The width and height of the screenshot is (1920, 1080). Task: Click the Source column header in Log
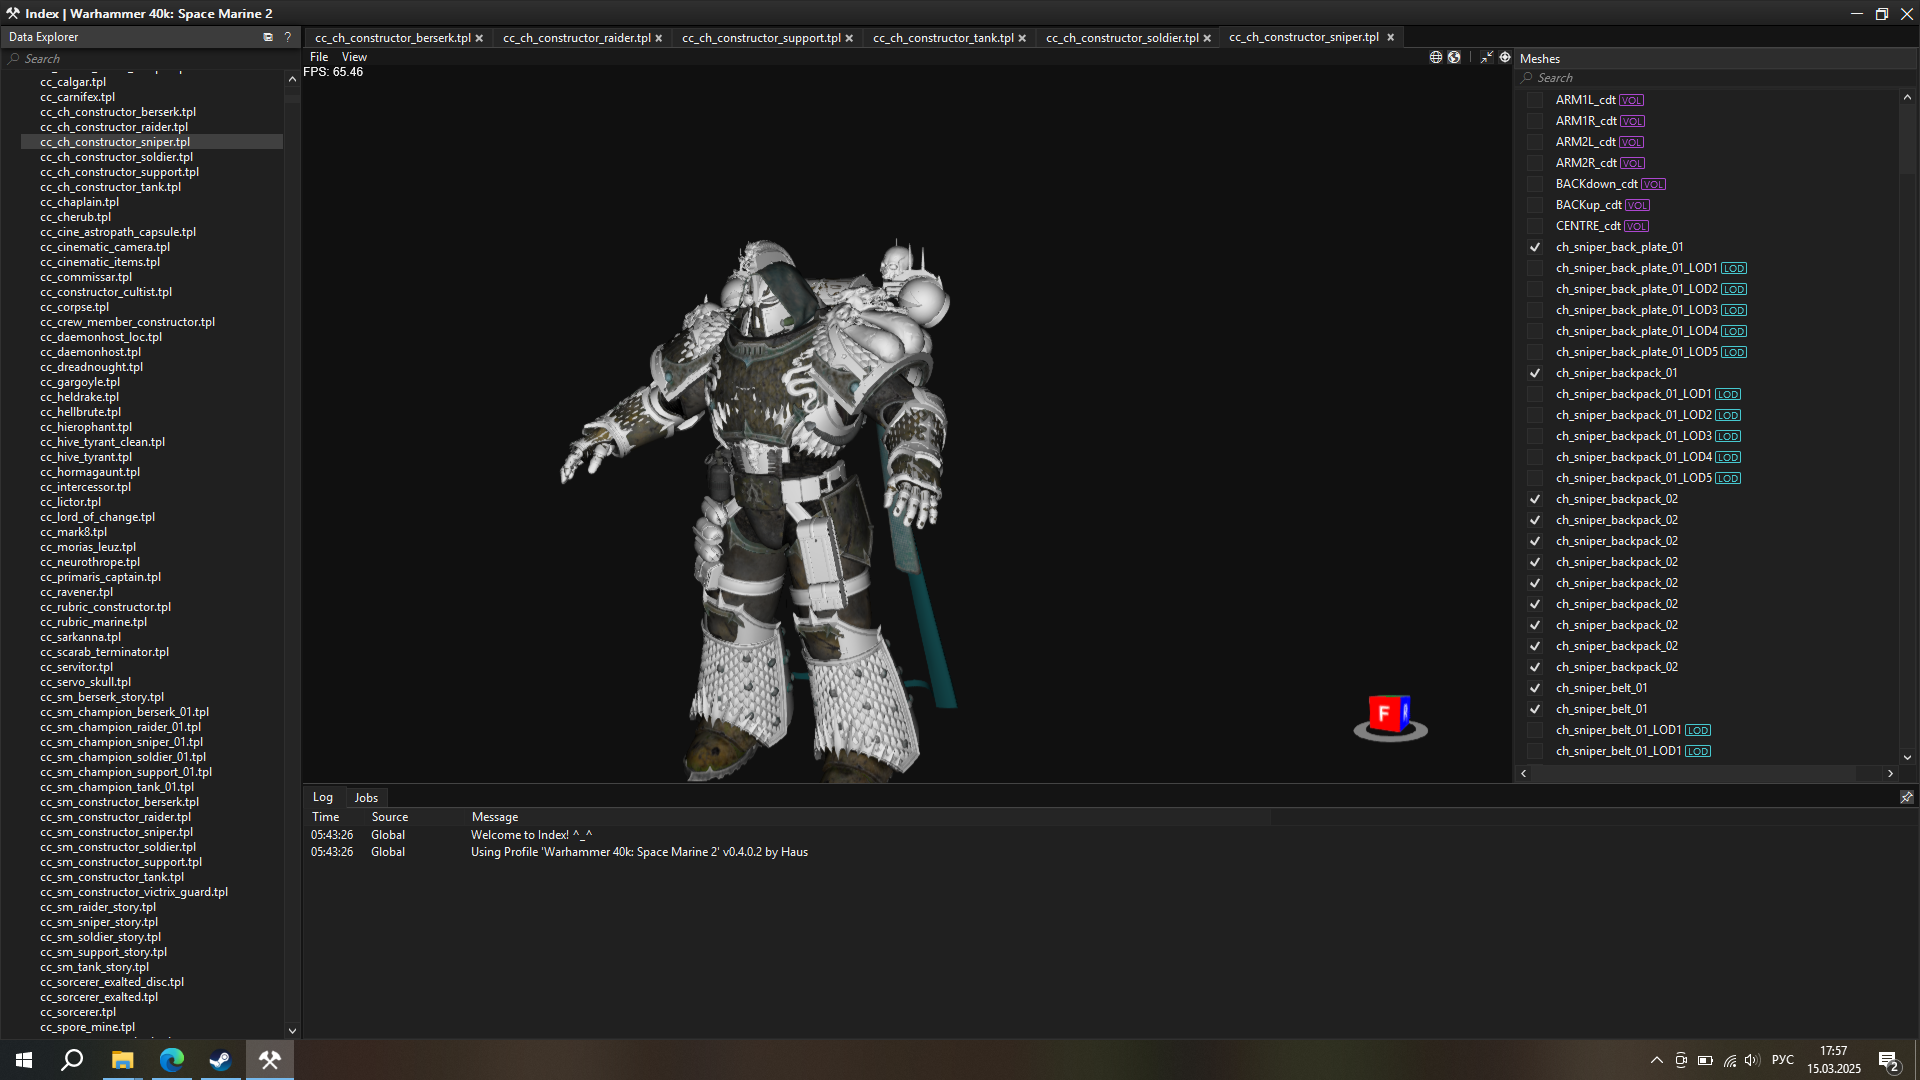pyautogui.click(x=390, y=817)
